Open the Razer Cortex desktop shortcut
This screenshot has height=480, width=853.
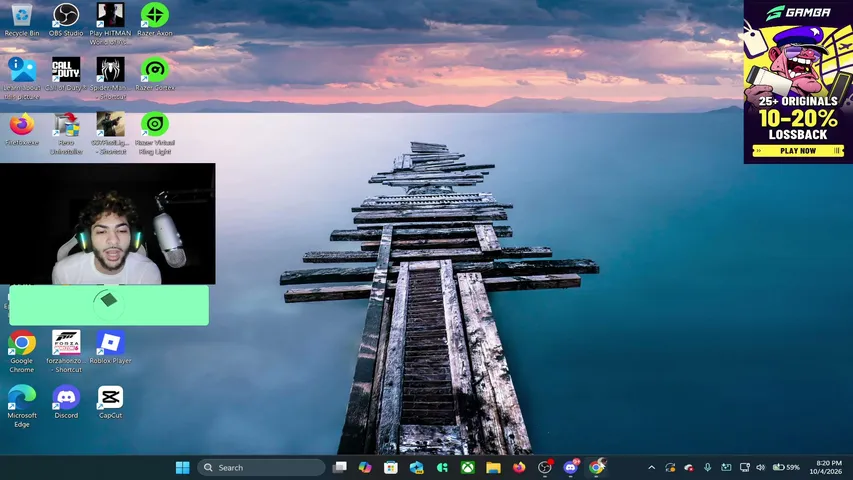pyautogui.click(x=154, y=74)
